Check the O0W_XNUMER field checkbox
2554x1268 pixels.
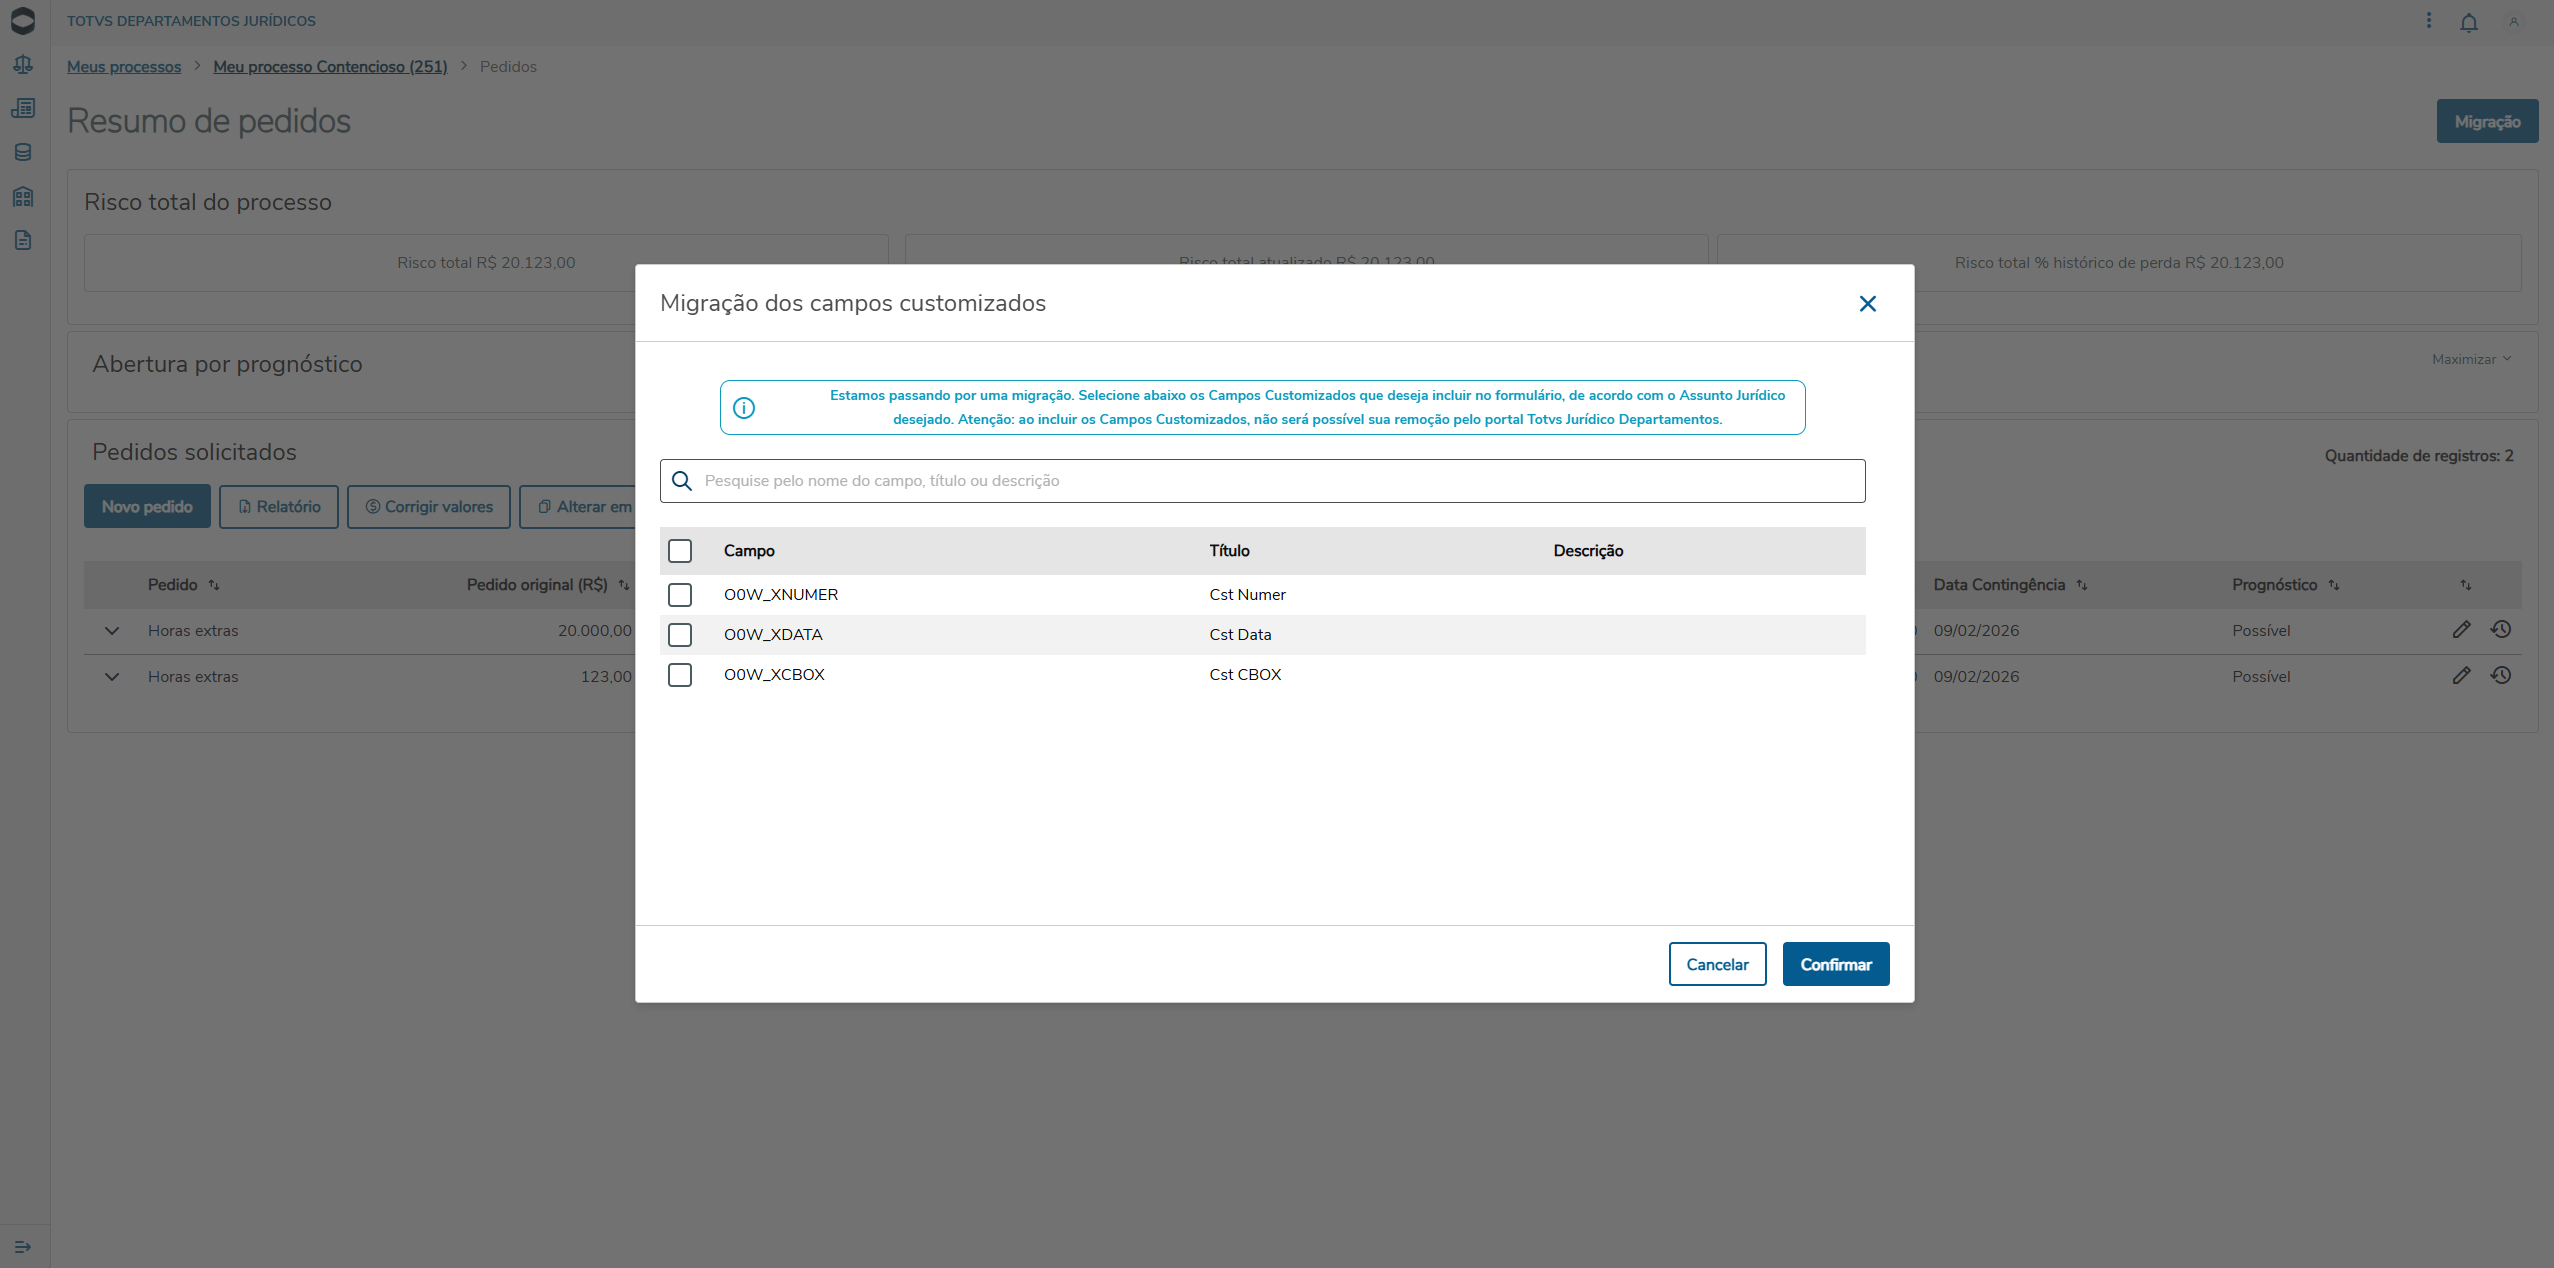point(680,595)
